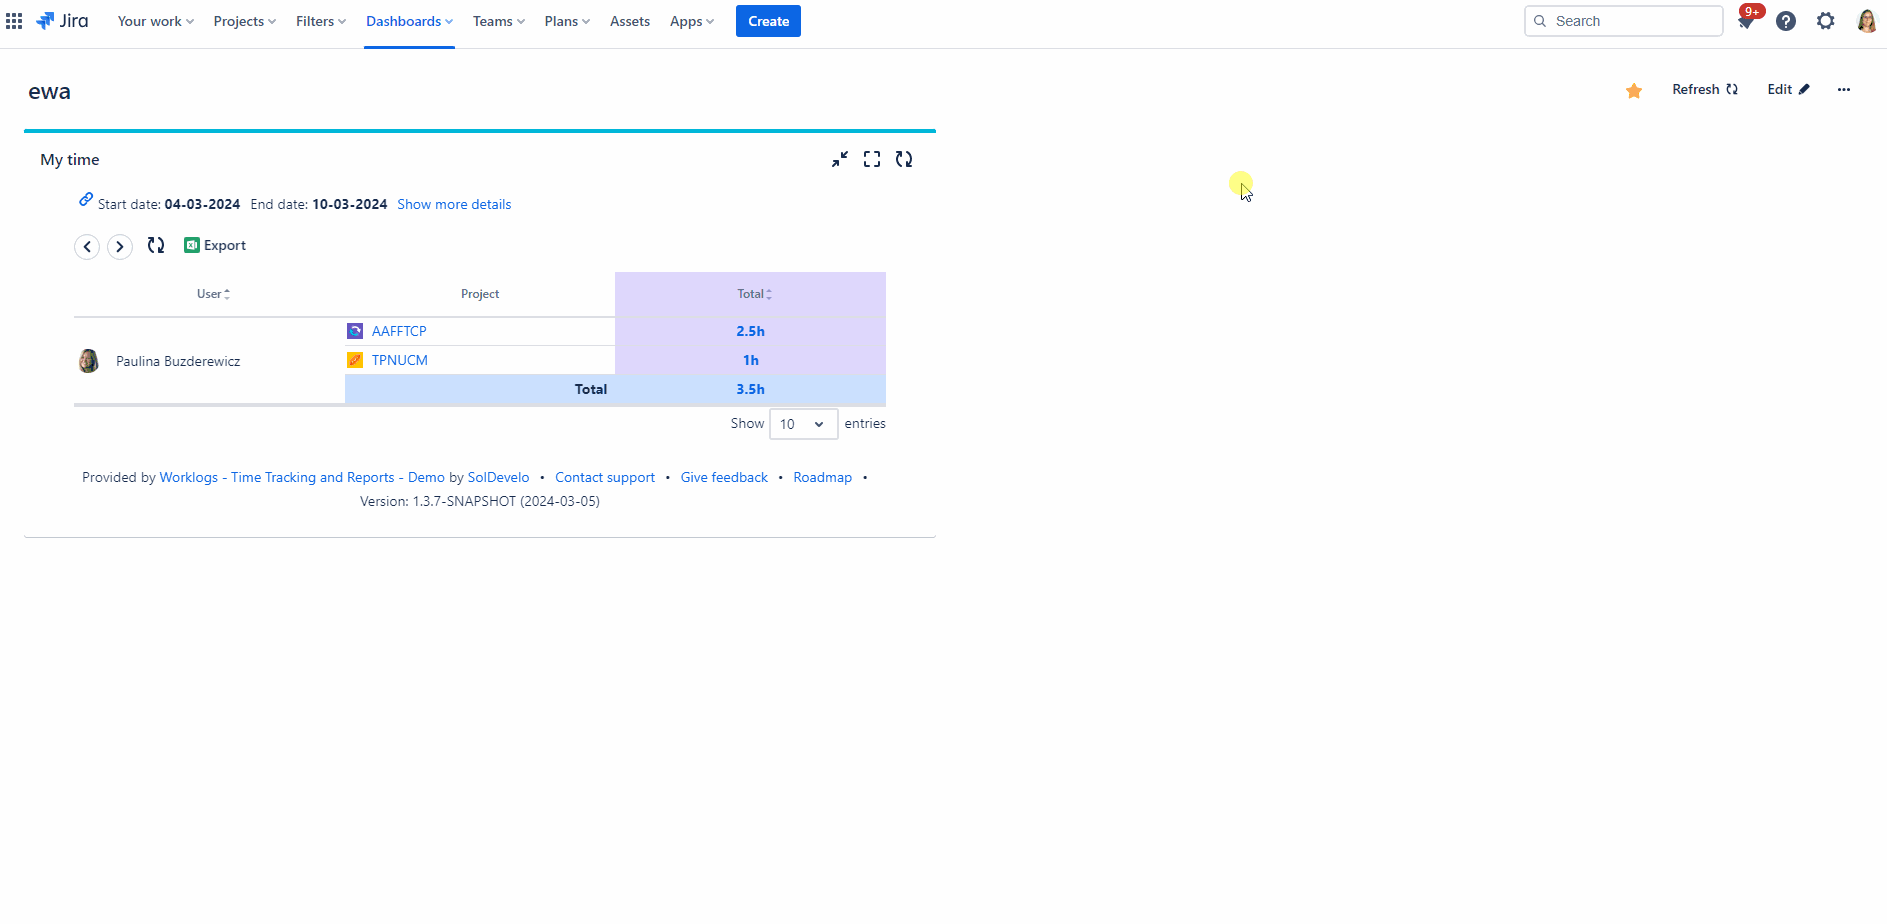Image resolution: width=1887 pixels, height=924 pixels.
Task: Open the Atlassian app switcher grid
Action: (14, 20)
